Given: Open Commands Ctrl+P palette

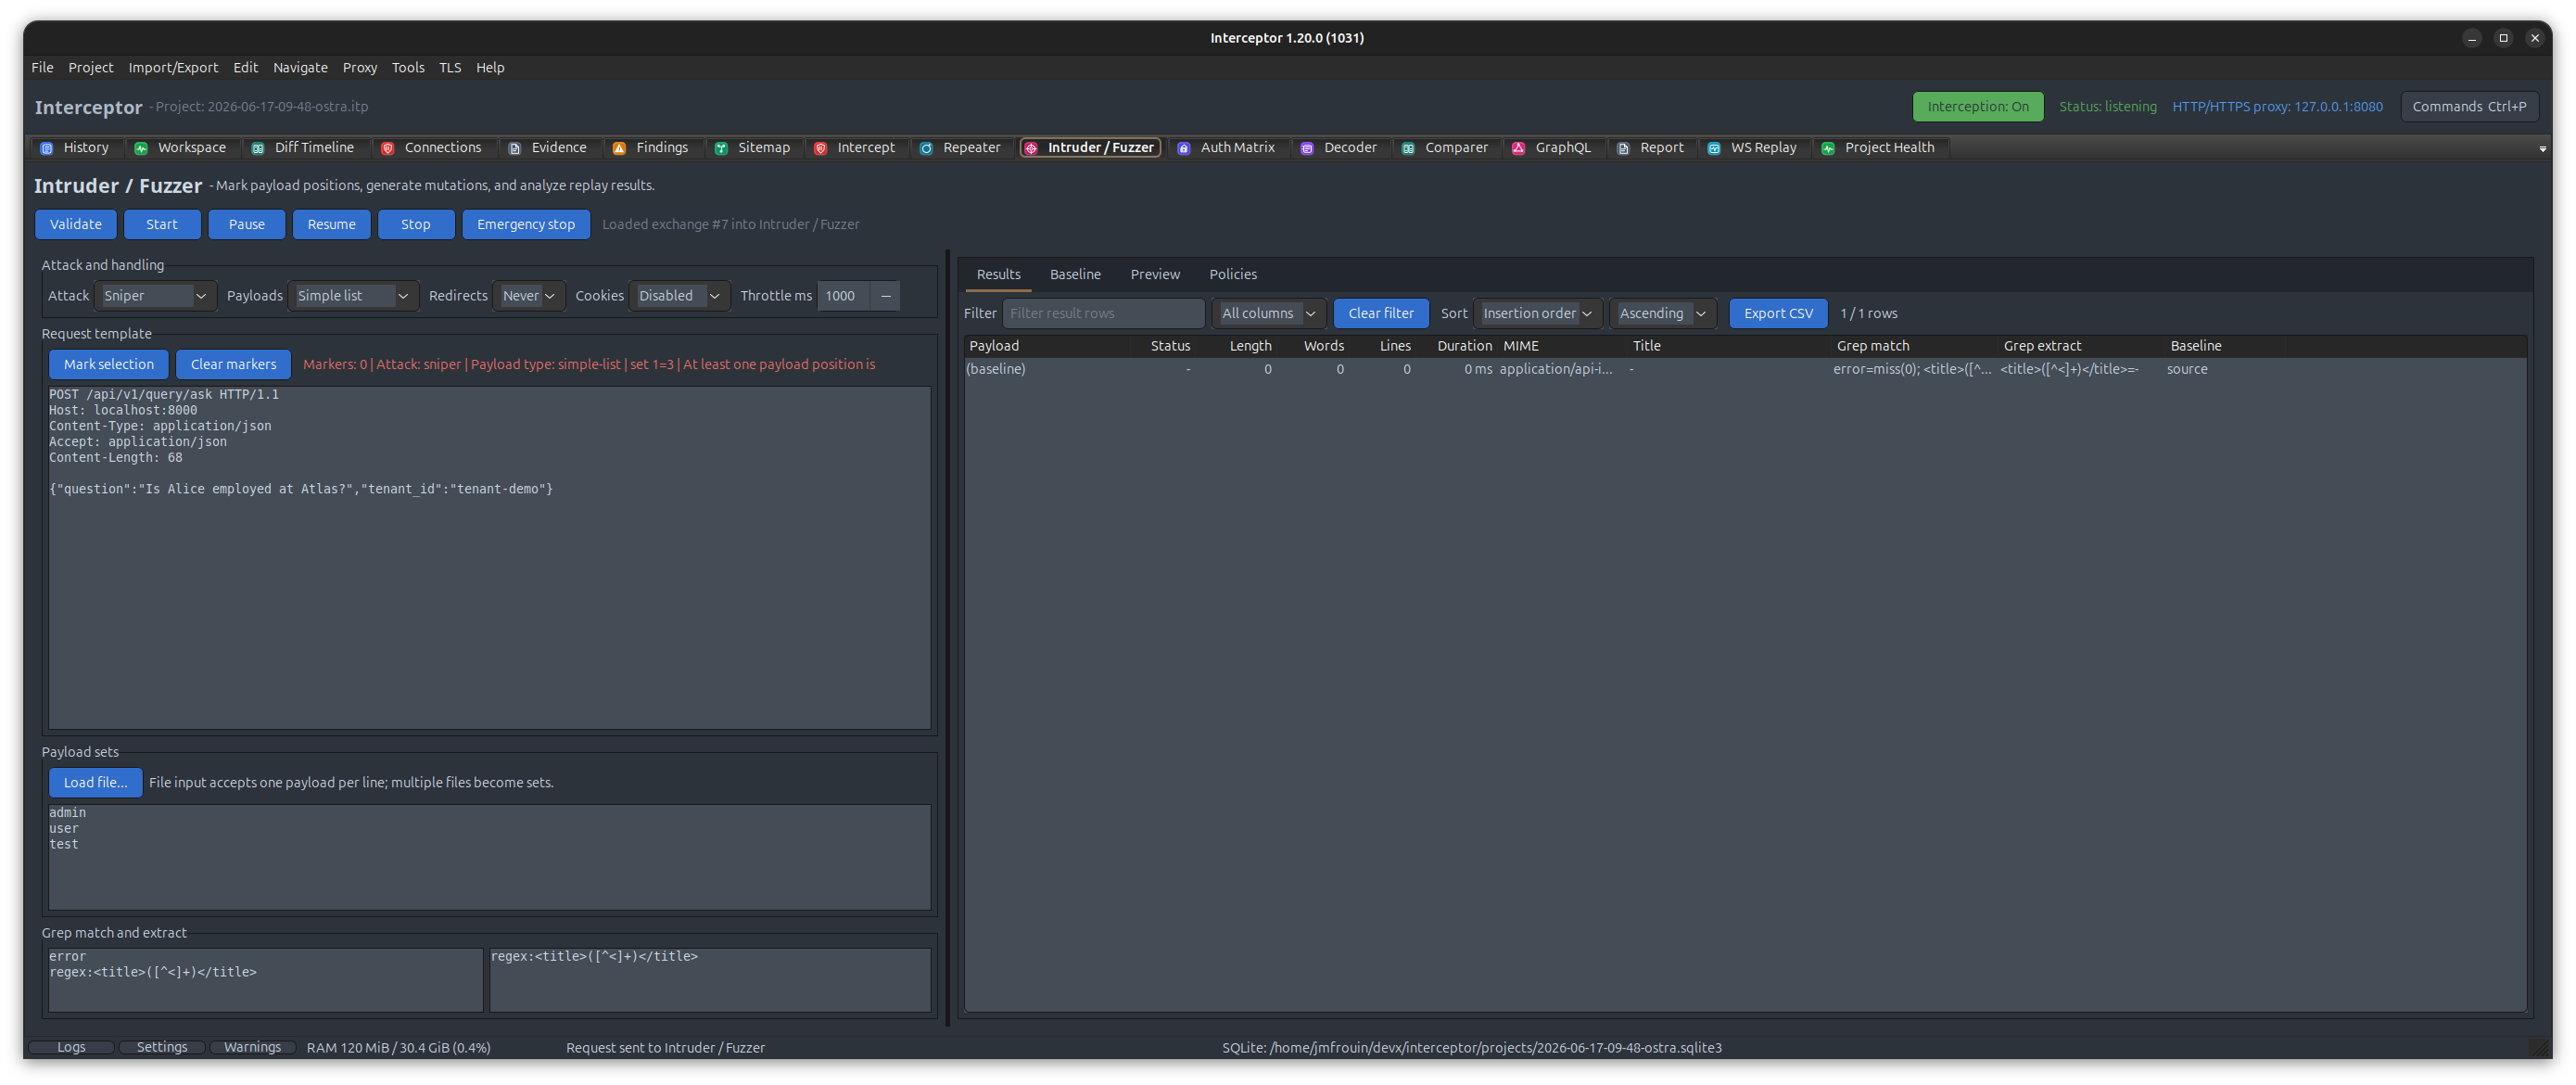Looking at the screenshot, I should (2469, 107).
